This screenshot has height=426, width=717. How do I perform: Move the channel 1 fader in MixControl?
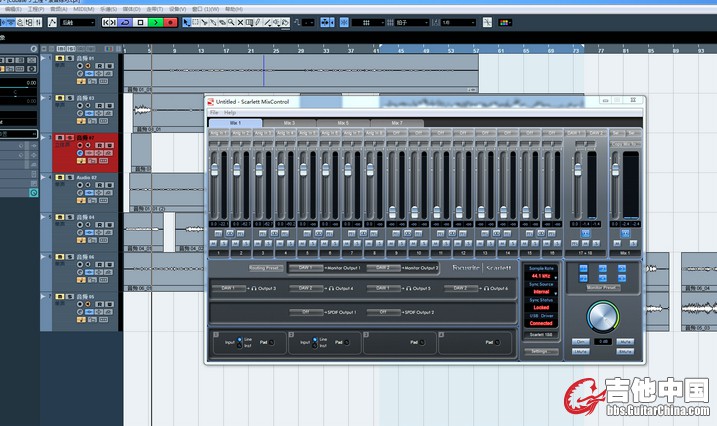pyautogui.click(x=214, y=170)
